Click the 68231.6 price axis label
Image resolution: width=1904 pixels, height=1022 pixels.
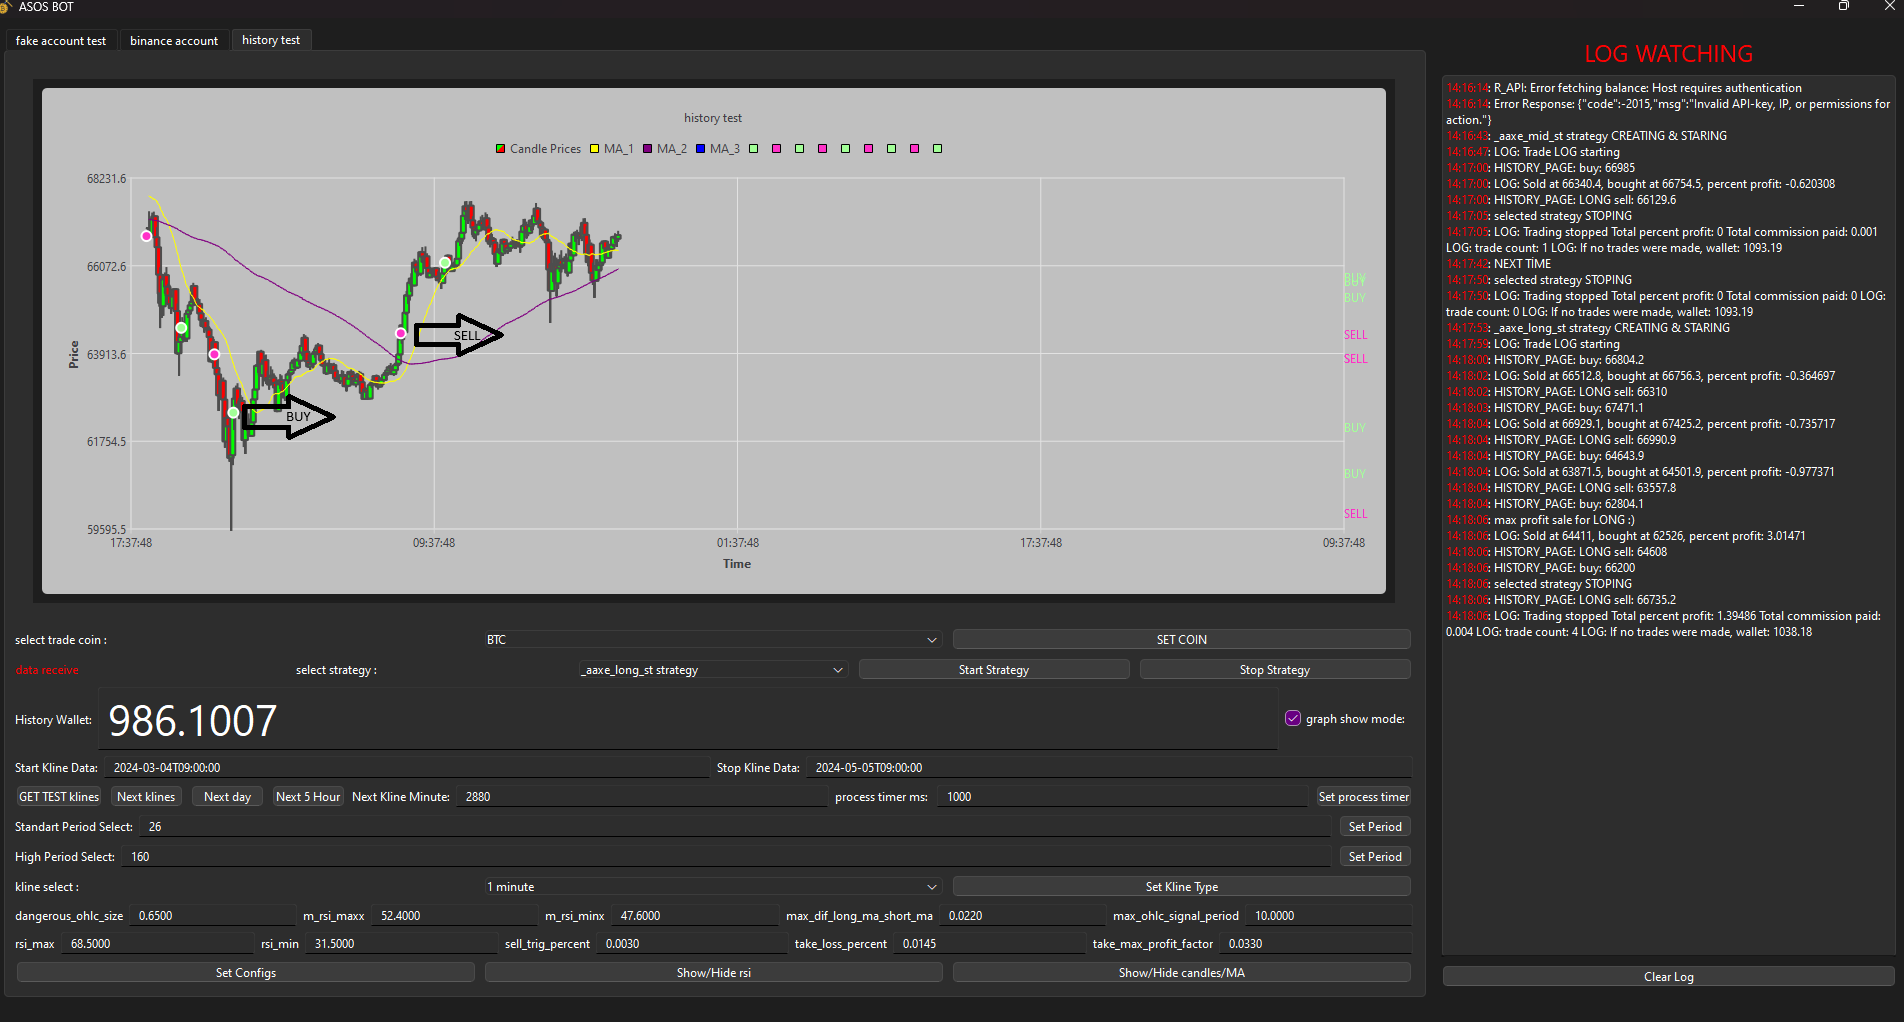(106, 179)
